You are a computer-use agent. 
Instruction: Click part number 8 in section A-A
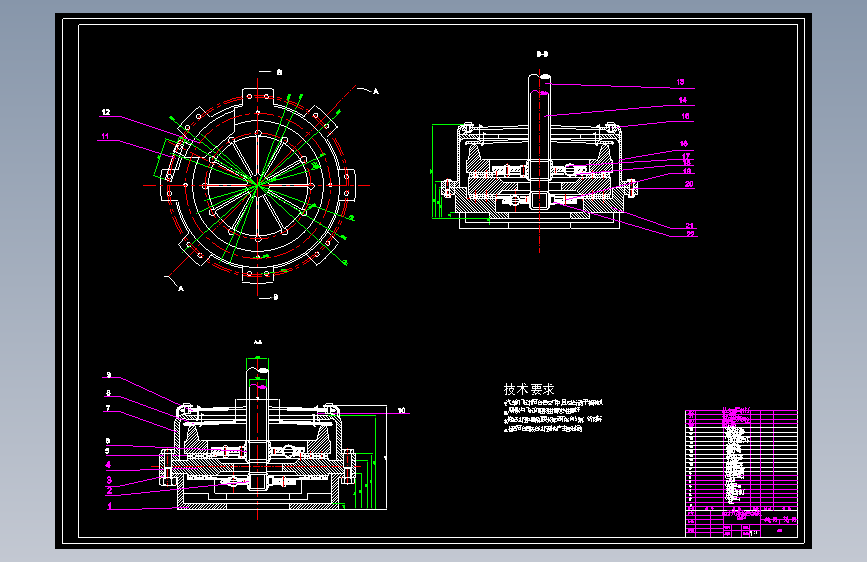click(108, 393)
